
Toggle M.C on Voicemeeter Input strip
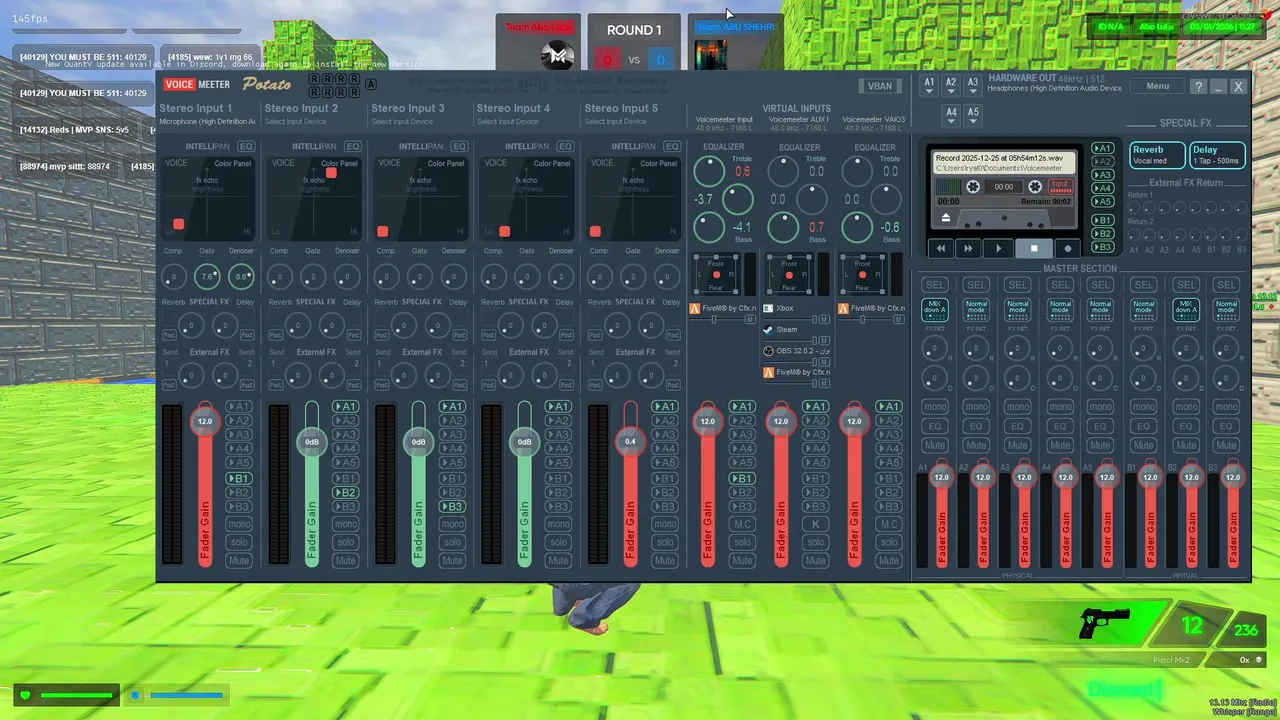coord(742,524)
